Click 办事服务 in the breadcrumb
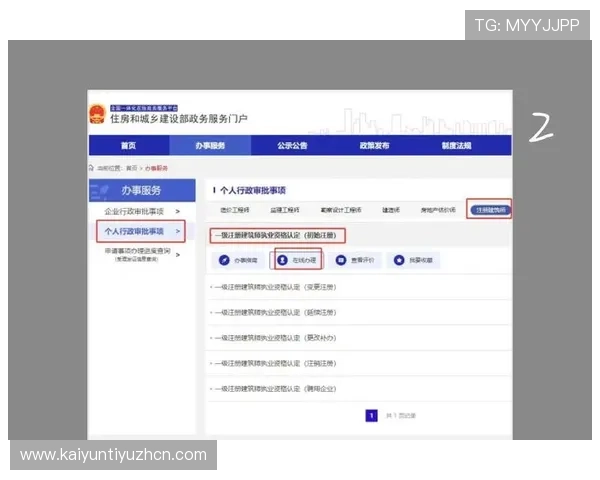600x480 pixels. (x=156, y=168)
